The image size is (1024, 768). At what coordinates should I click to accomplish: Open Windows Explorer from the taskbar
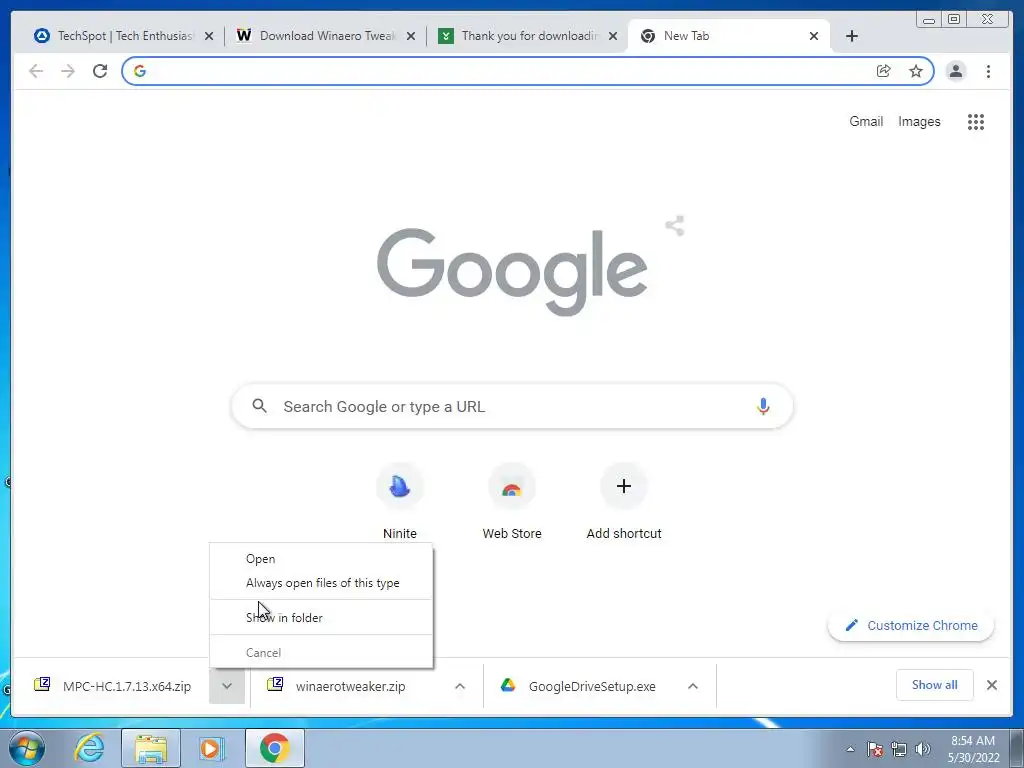[x=151, y=748]
